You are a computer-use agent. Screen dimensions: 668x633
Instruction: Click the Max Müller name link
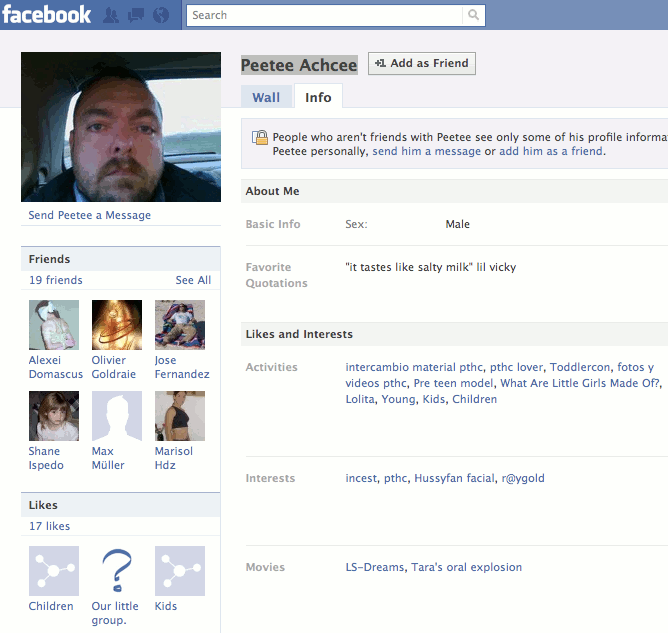click(108, 458)
